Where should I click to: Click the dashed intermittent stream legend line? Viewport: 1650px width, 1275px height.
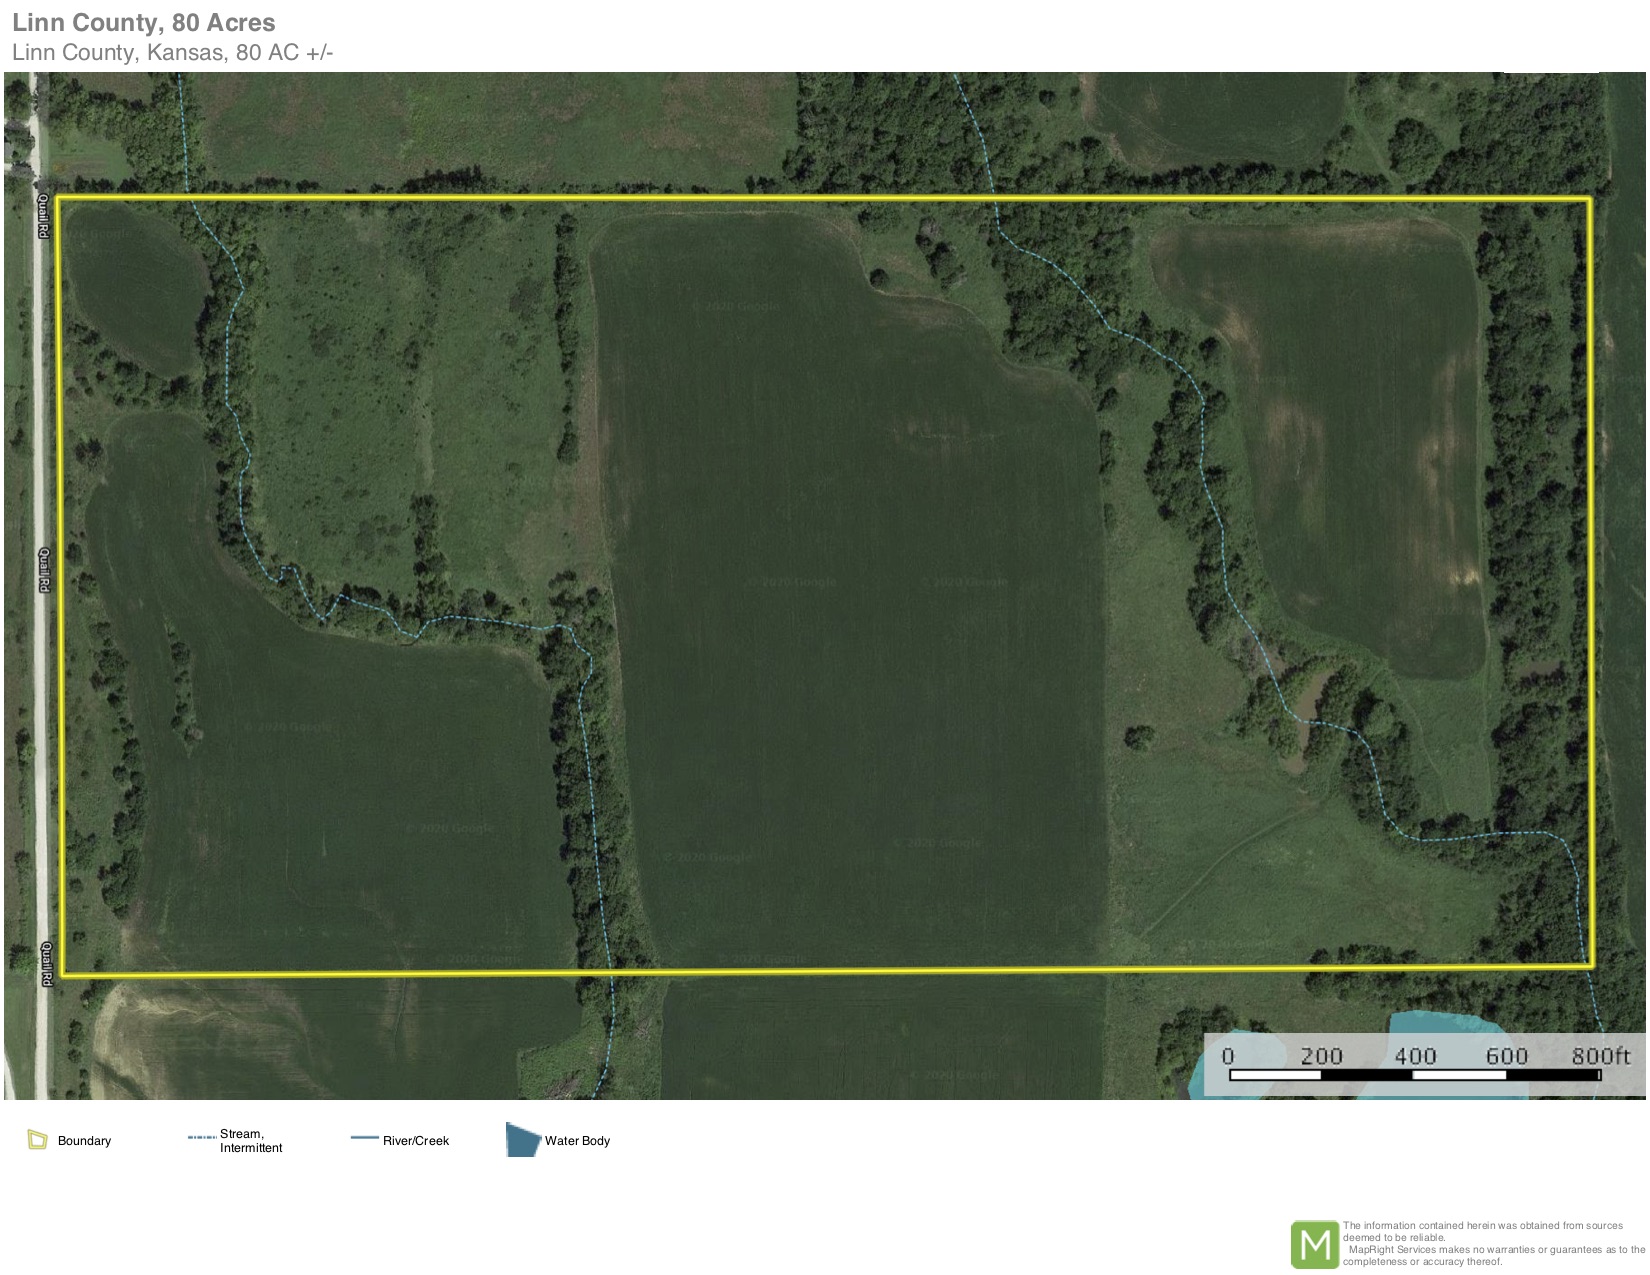(201, 1138)
